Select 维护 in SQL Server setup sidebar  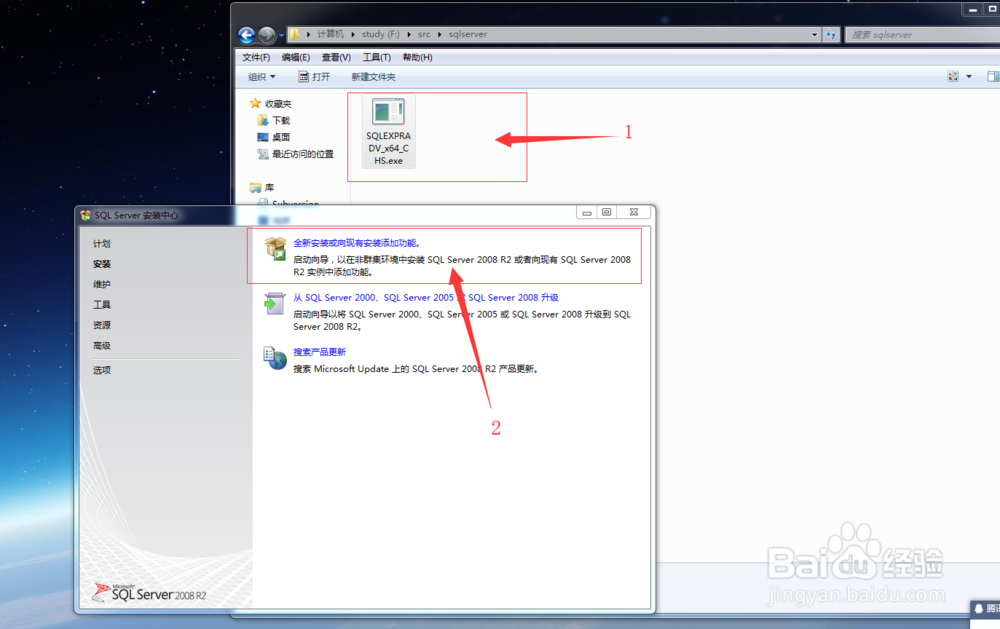(101, 285)
